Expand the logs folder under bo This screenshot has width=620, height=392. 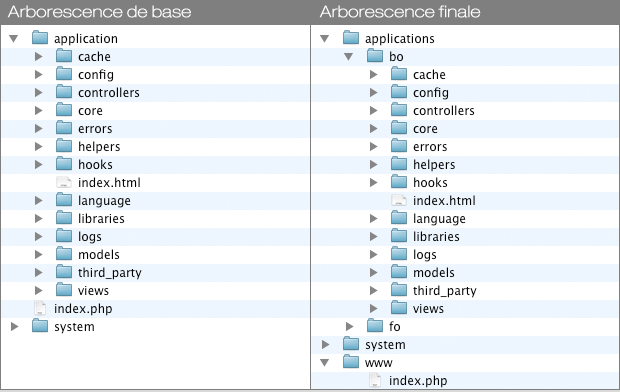tap(373, 255)
